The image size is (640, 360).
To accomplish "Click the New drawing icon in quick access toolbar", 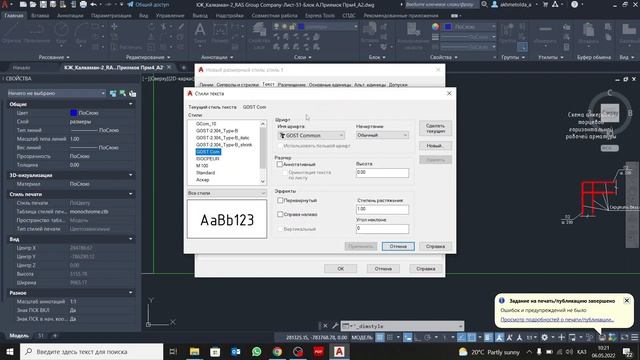I will point(23,4).
